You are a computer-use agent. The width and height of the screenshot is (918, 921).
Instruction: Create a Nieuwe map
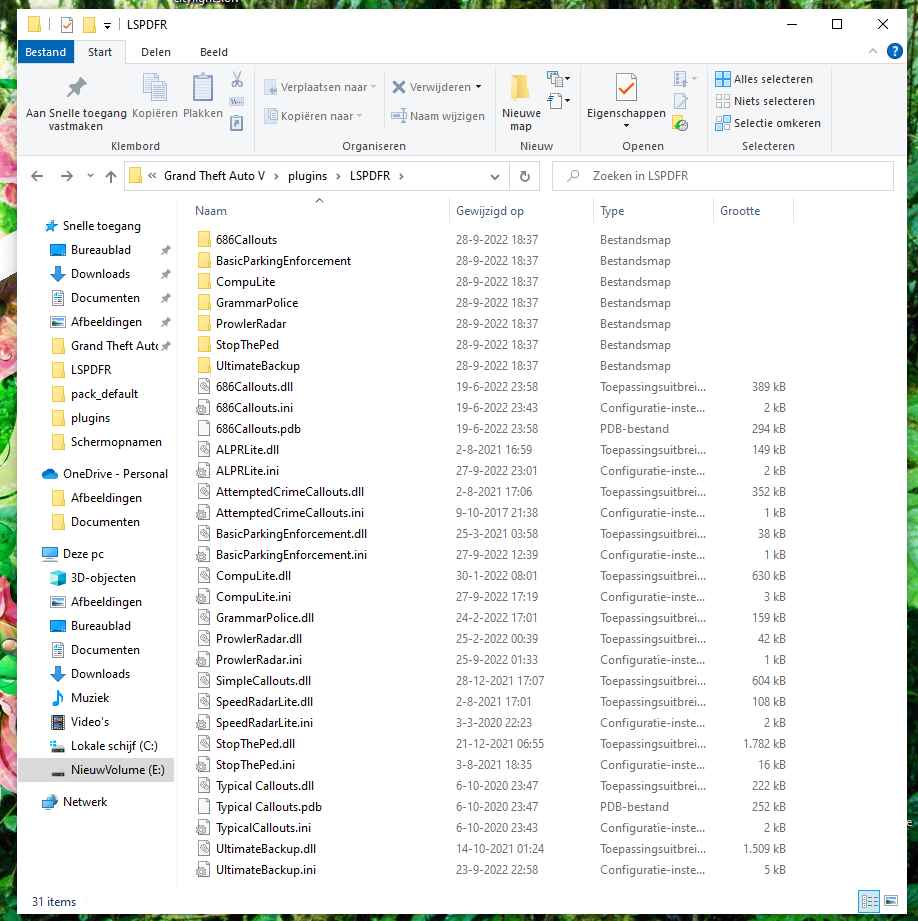(521, 102)
